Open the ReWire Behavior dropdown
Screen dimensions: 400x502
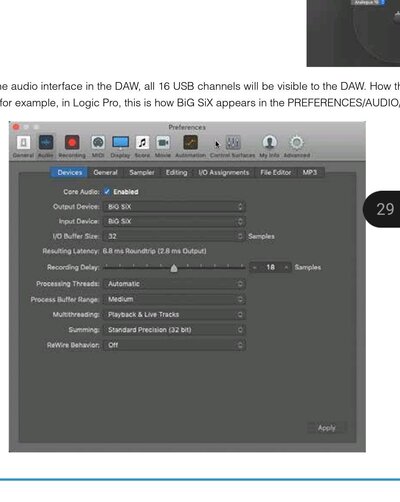coord(174,345)
